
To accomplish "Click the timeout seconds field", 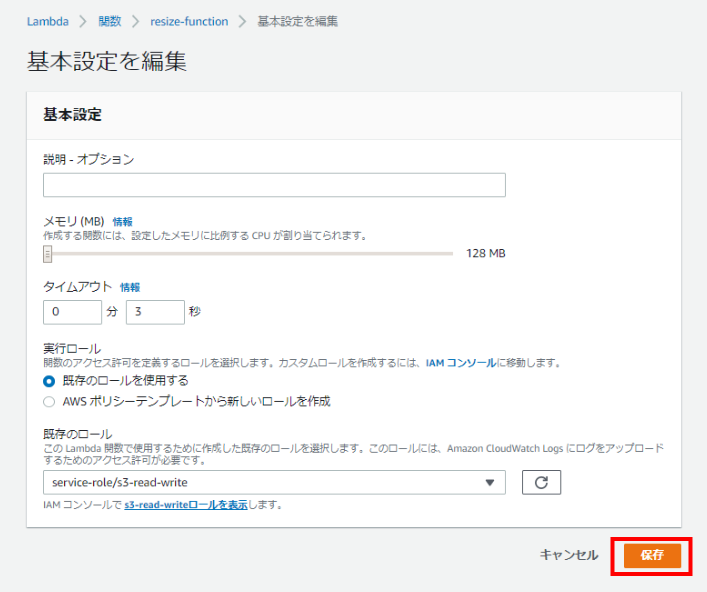I will pyautogui.click(x=155, y=312).
